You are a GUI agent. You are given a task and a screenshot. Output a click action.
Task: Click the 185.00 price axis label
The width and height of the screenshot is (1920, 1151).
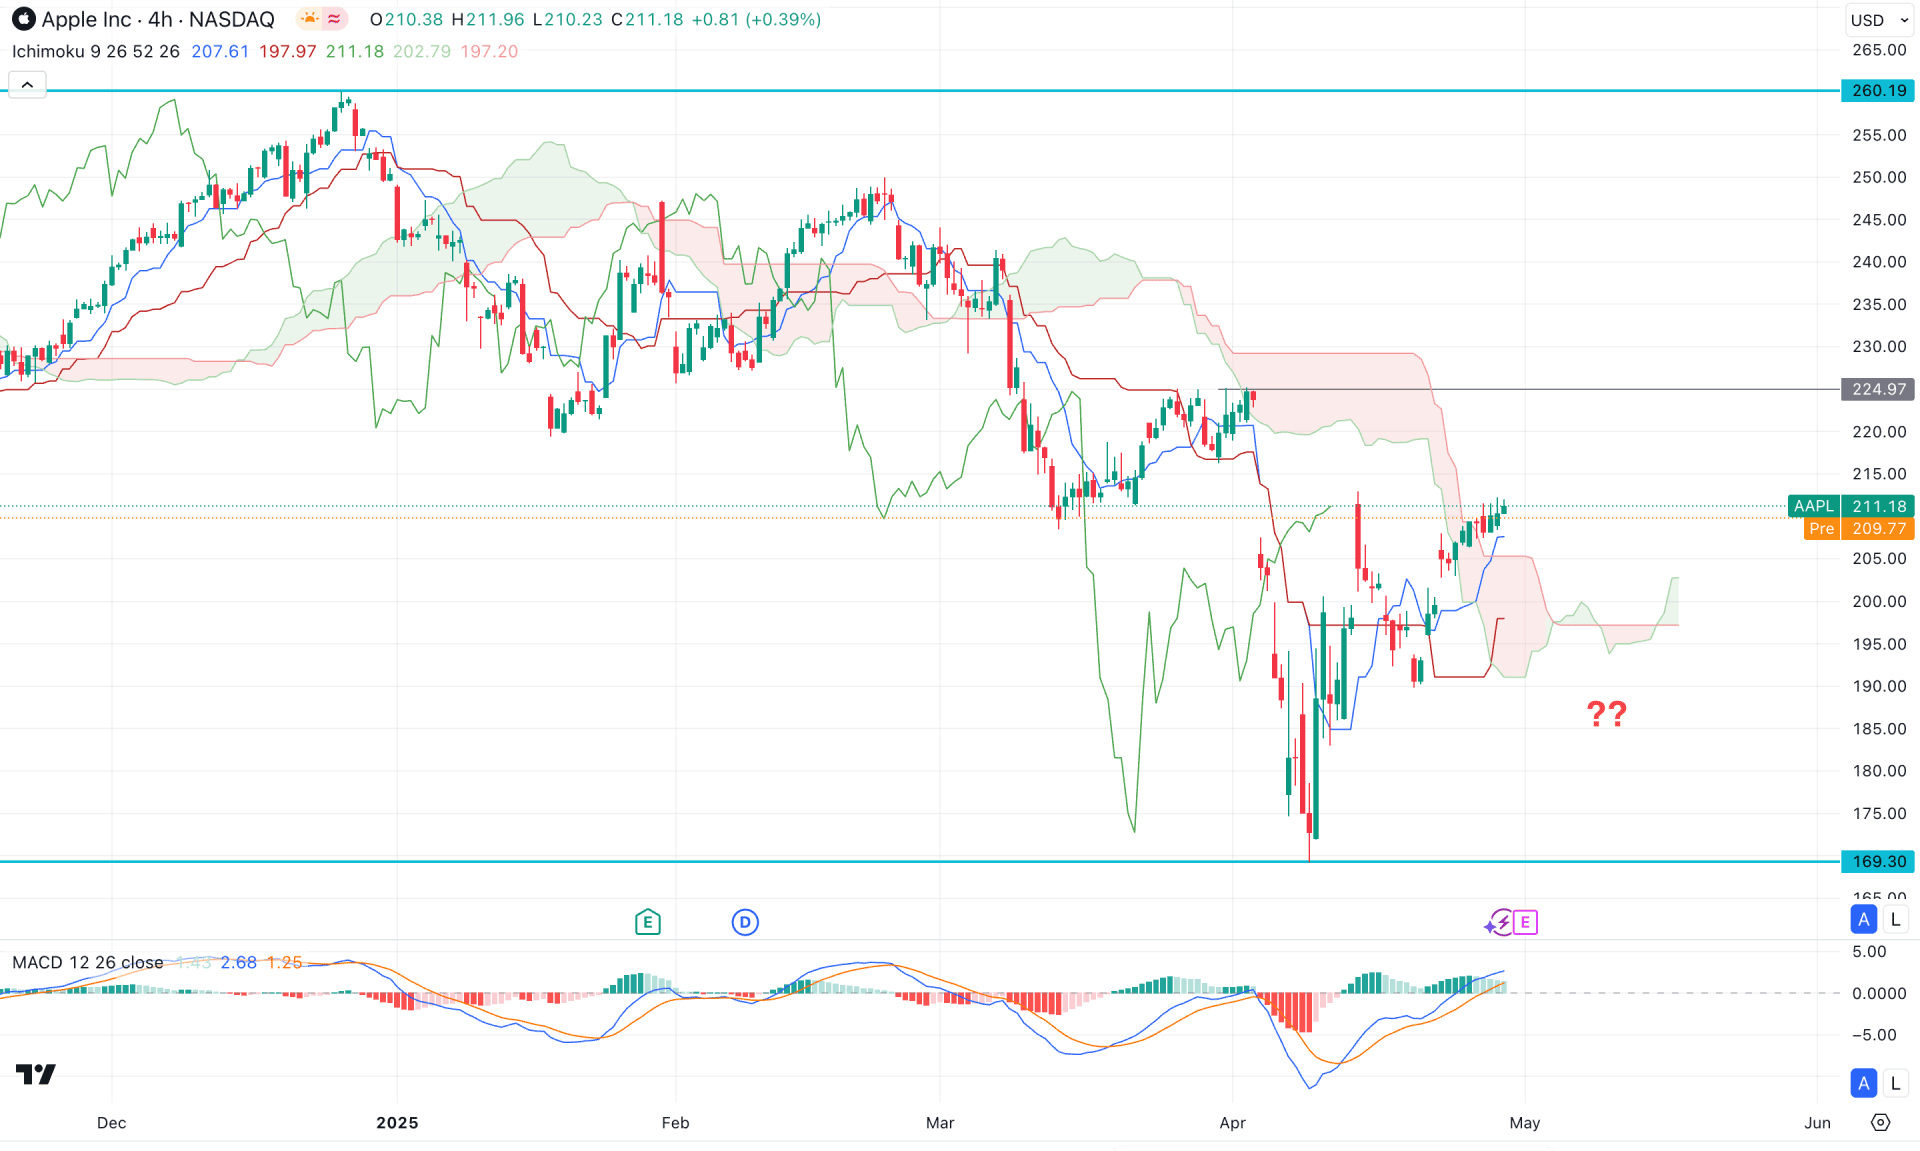tap(1879, 728)
